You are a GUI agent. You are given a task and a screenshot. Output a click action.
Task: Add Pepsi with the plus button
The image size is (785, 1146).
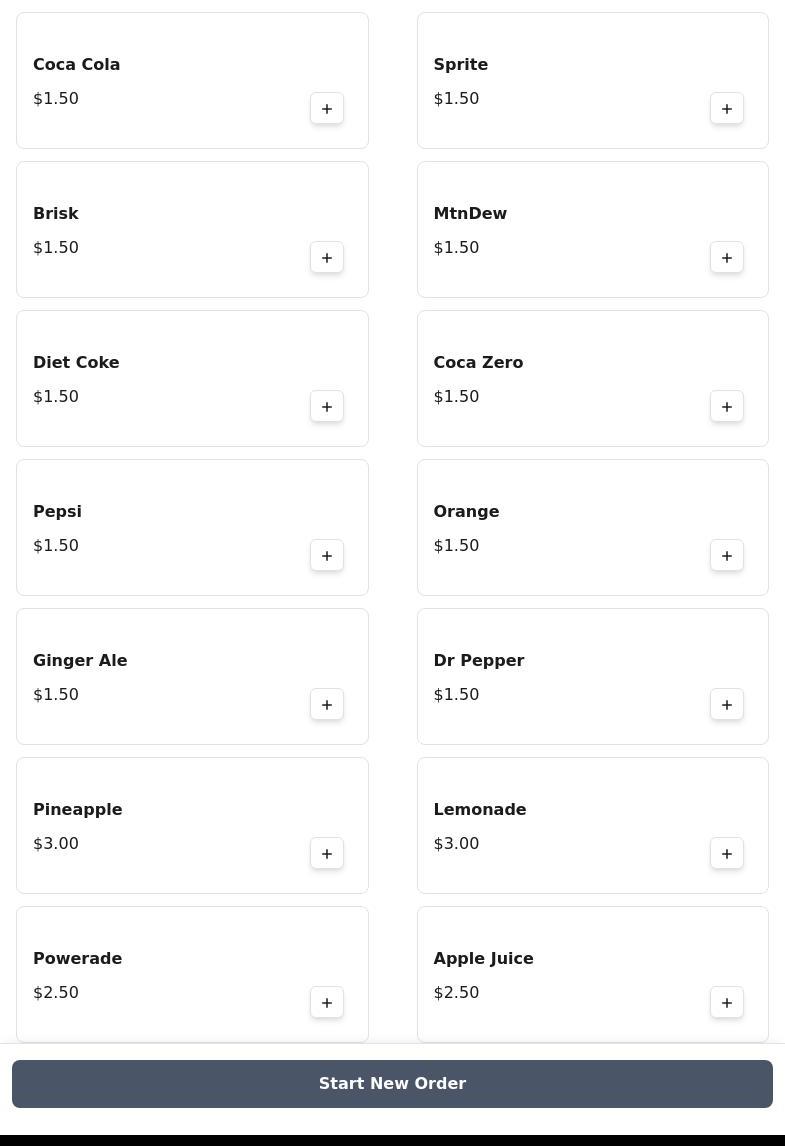[327, 556]
